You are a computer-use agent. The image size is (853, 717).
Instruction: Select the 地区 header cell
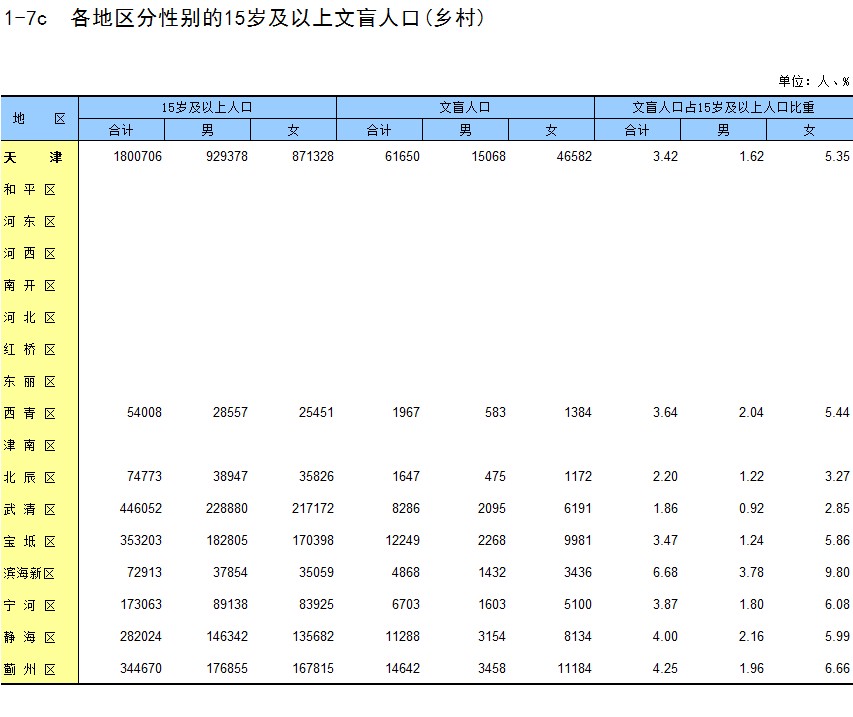coord(39,119)
